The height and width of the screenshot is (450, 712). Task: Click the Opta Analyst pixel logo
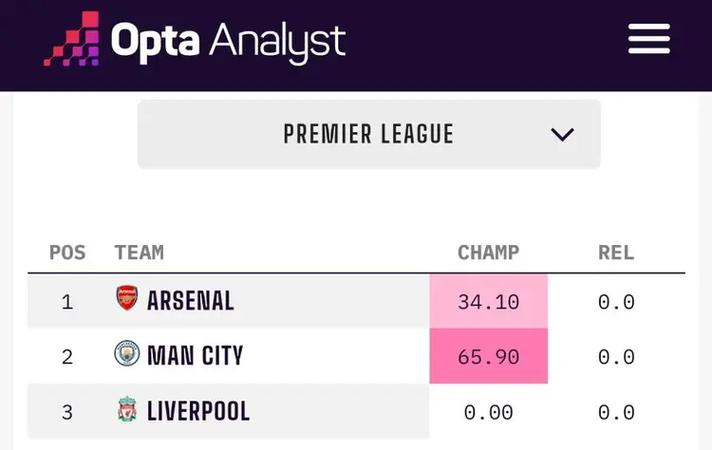[71, 39]
